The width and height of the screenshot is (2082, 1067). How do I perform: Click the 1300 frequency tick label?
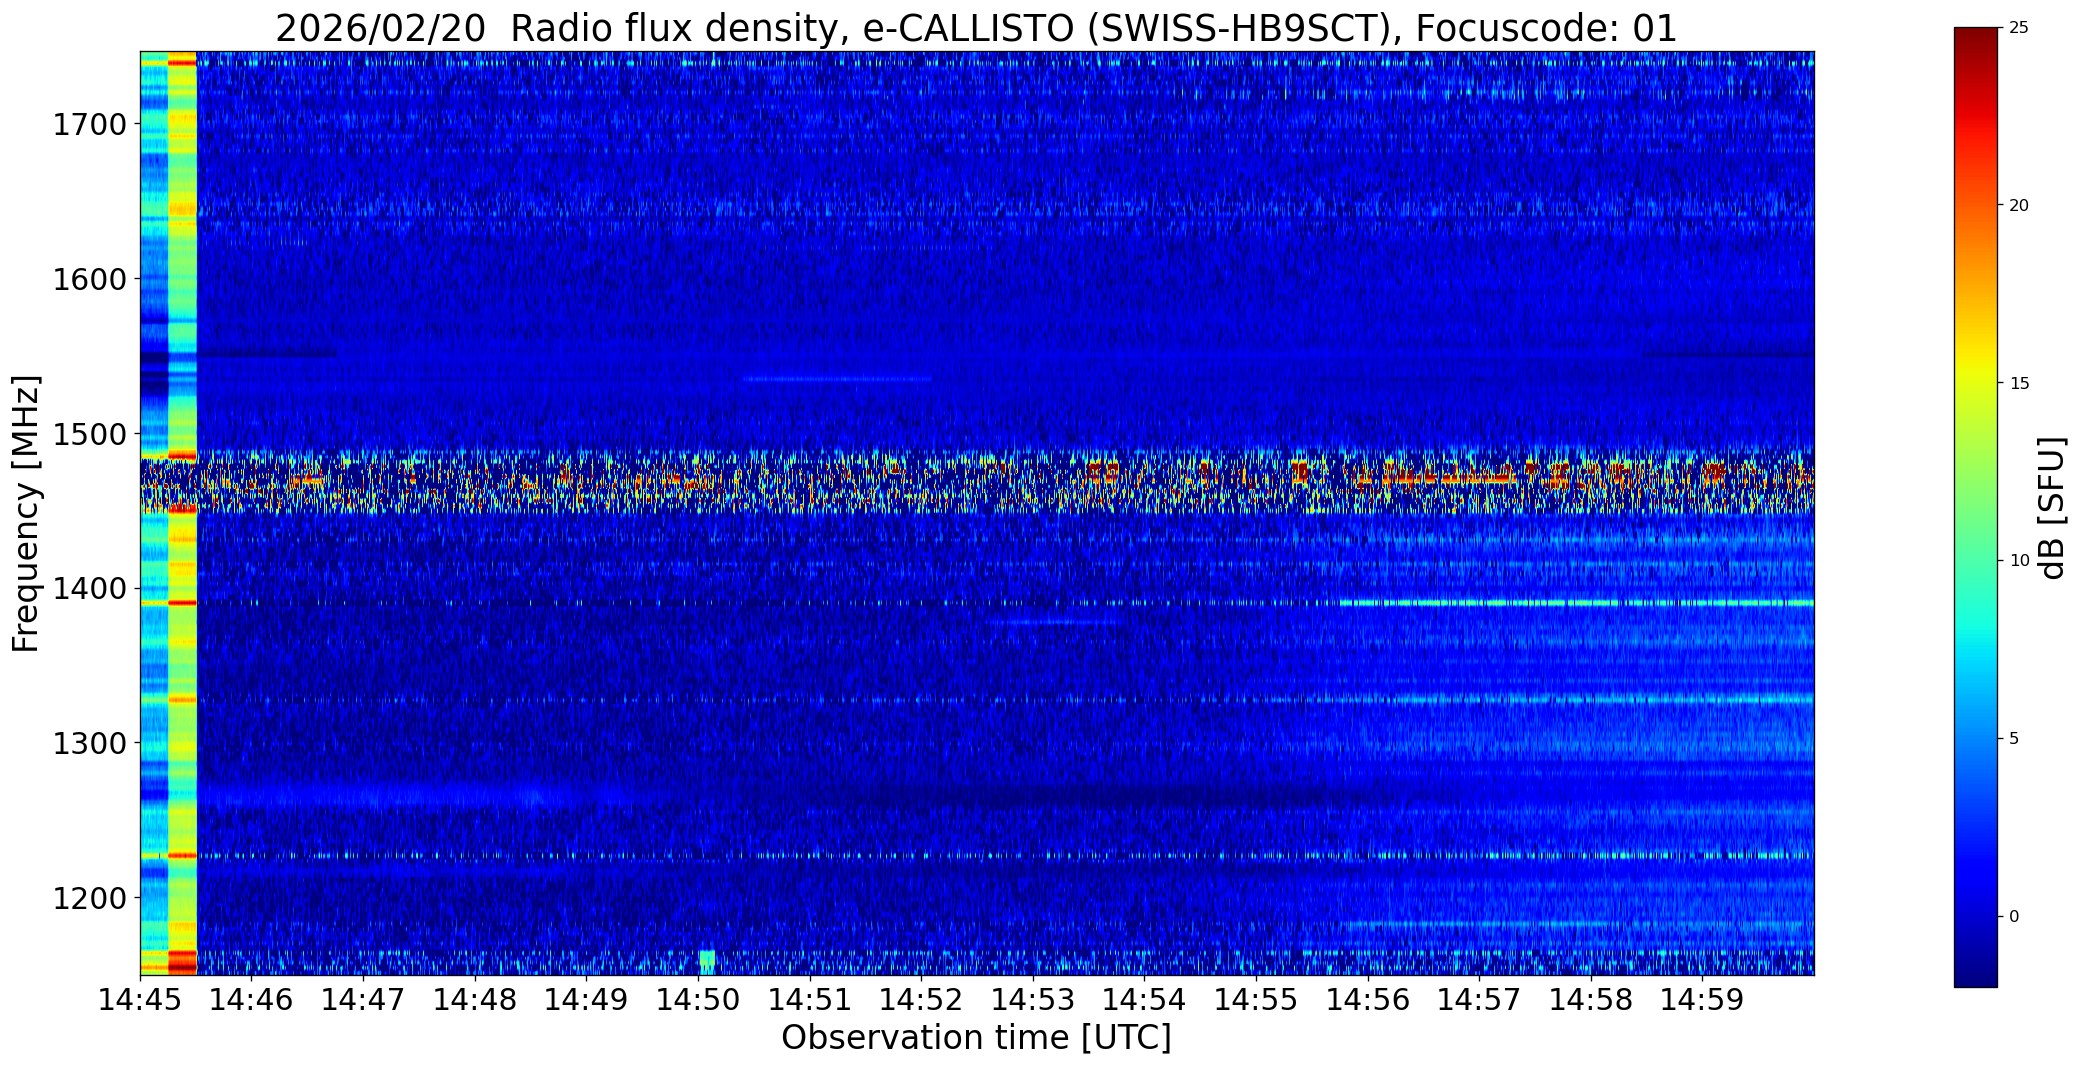coord(89,744)
